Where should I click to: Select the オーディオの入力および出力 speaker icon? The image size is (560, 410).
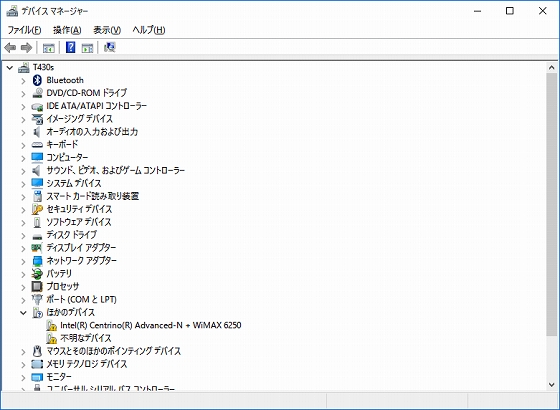click(x=37, y=132)
